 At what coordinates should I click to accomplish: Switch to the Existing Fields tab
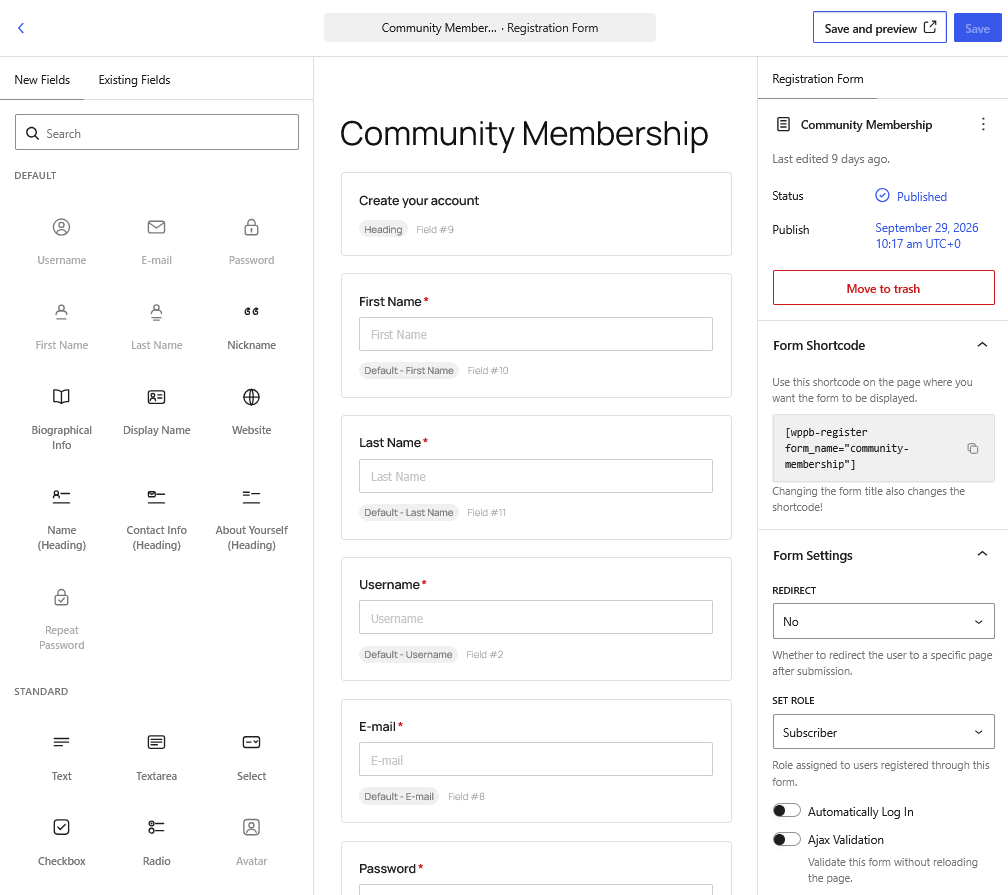[134, 80]
